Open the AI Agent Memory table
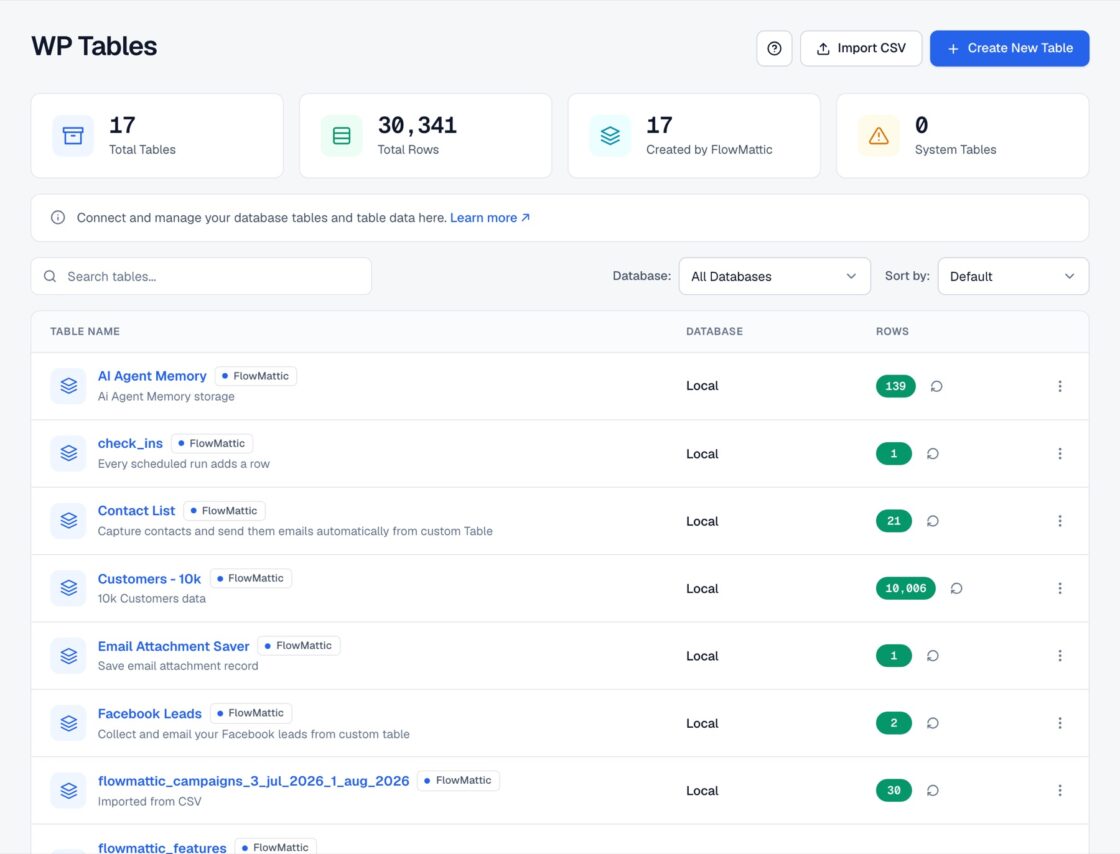 152,376
